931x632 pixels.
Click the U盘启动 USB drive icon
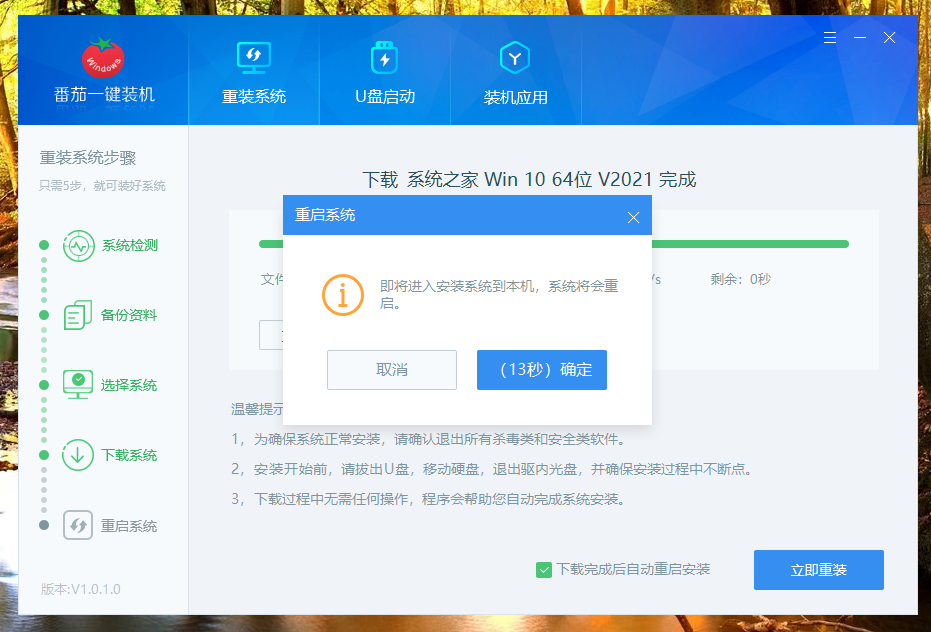point(385,58)
